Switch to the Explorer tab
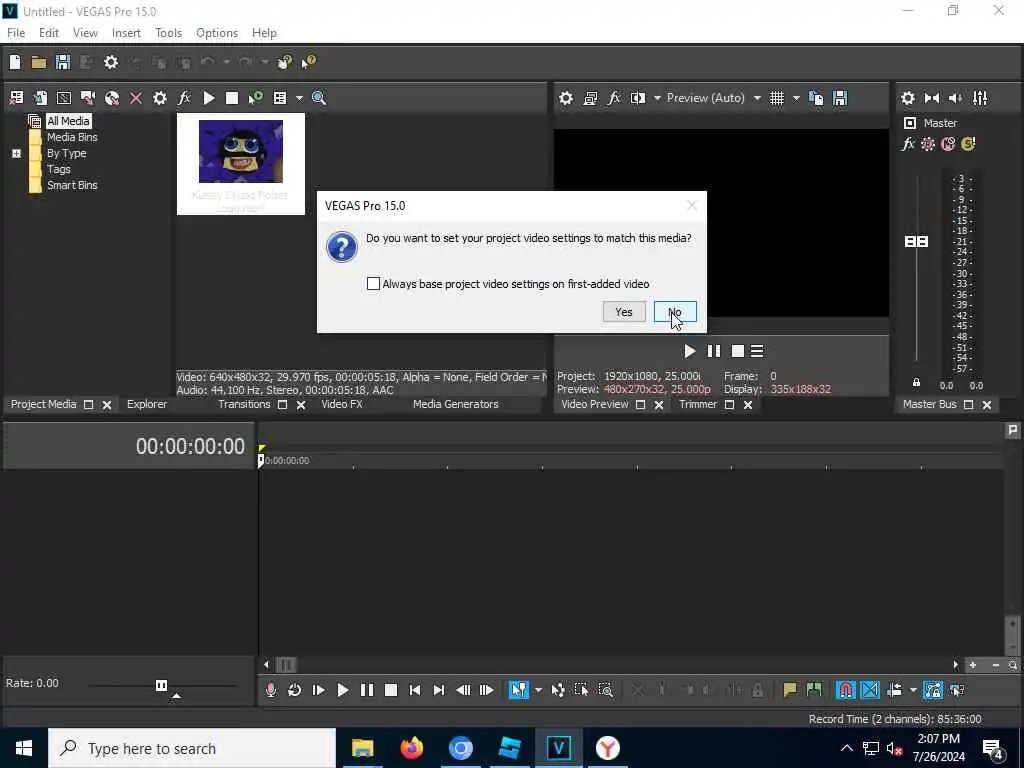 pos(147,404)
